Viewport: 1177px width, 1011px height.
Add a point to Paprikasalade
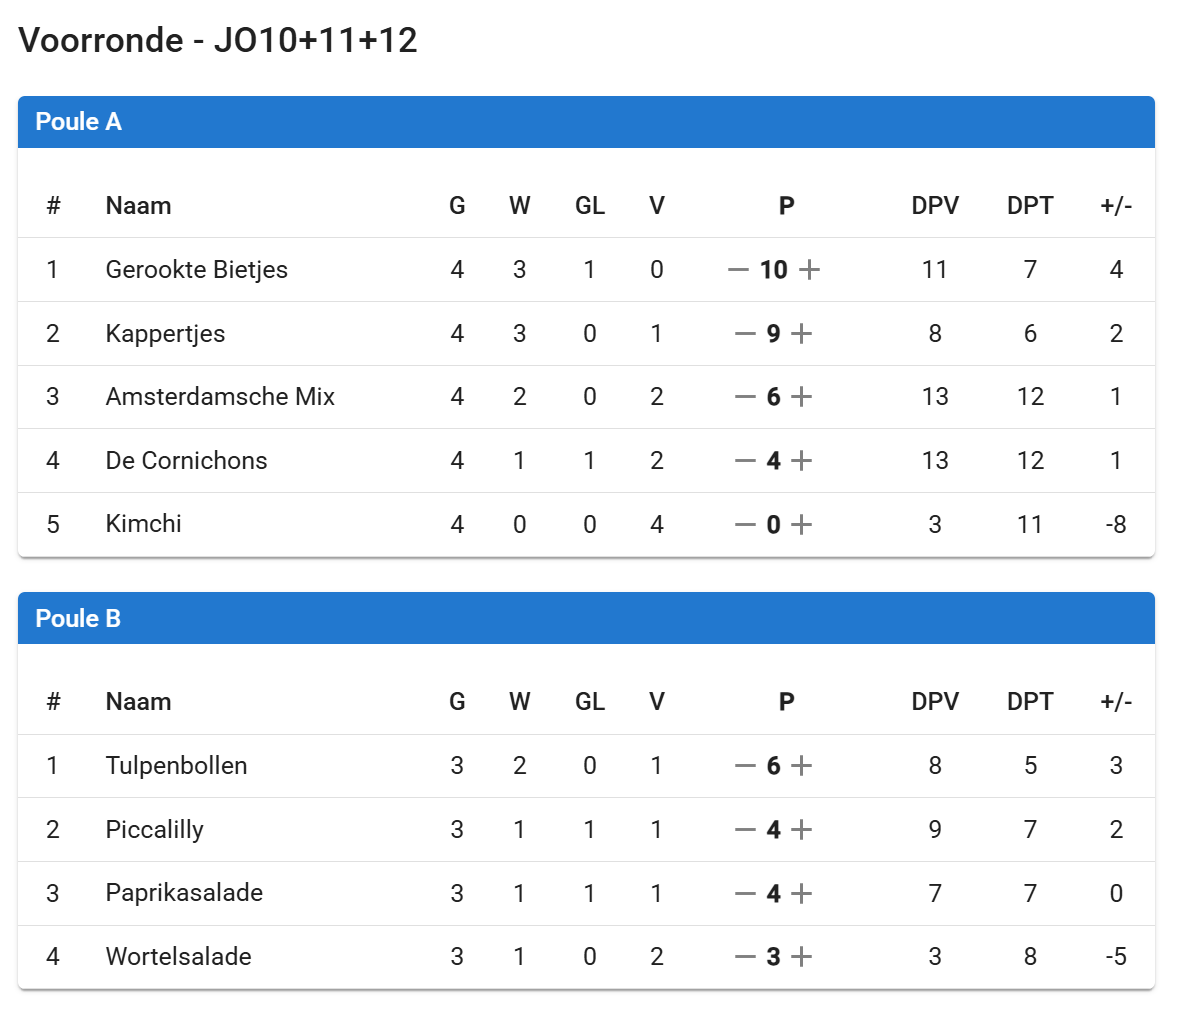point(802,894)
